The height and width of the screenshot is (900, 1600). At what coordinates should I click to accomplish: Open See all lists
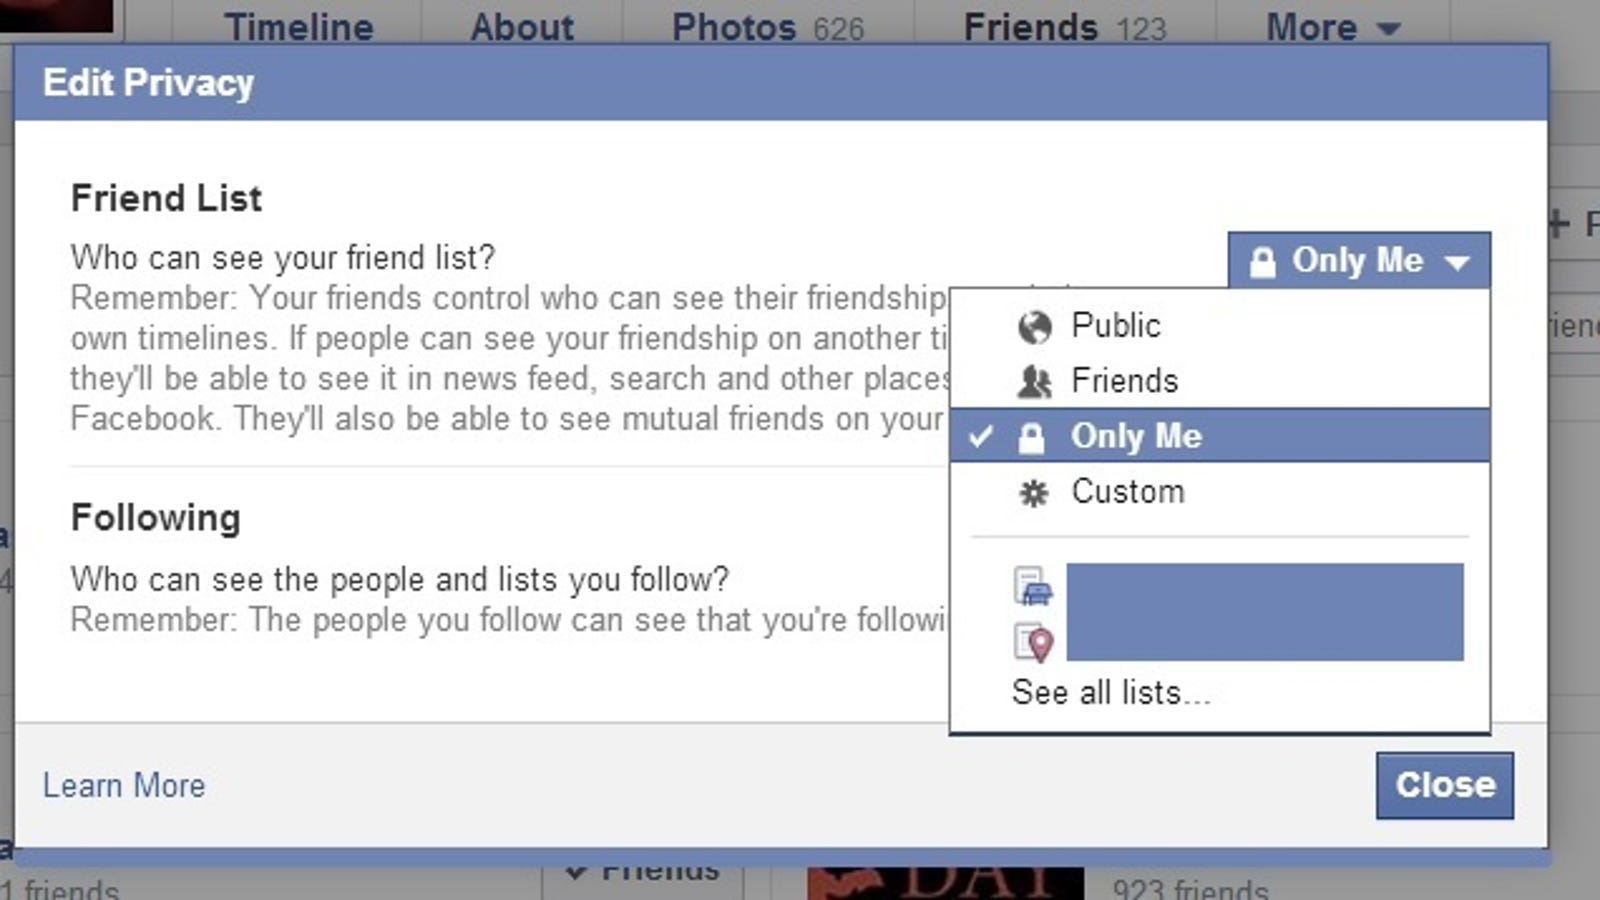coord(1111,692)
